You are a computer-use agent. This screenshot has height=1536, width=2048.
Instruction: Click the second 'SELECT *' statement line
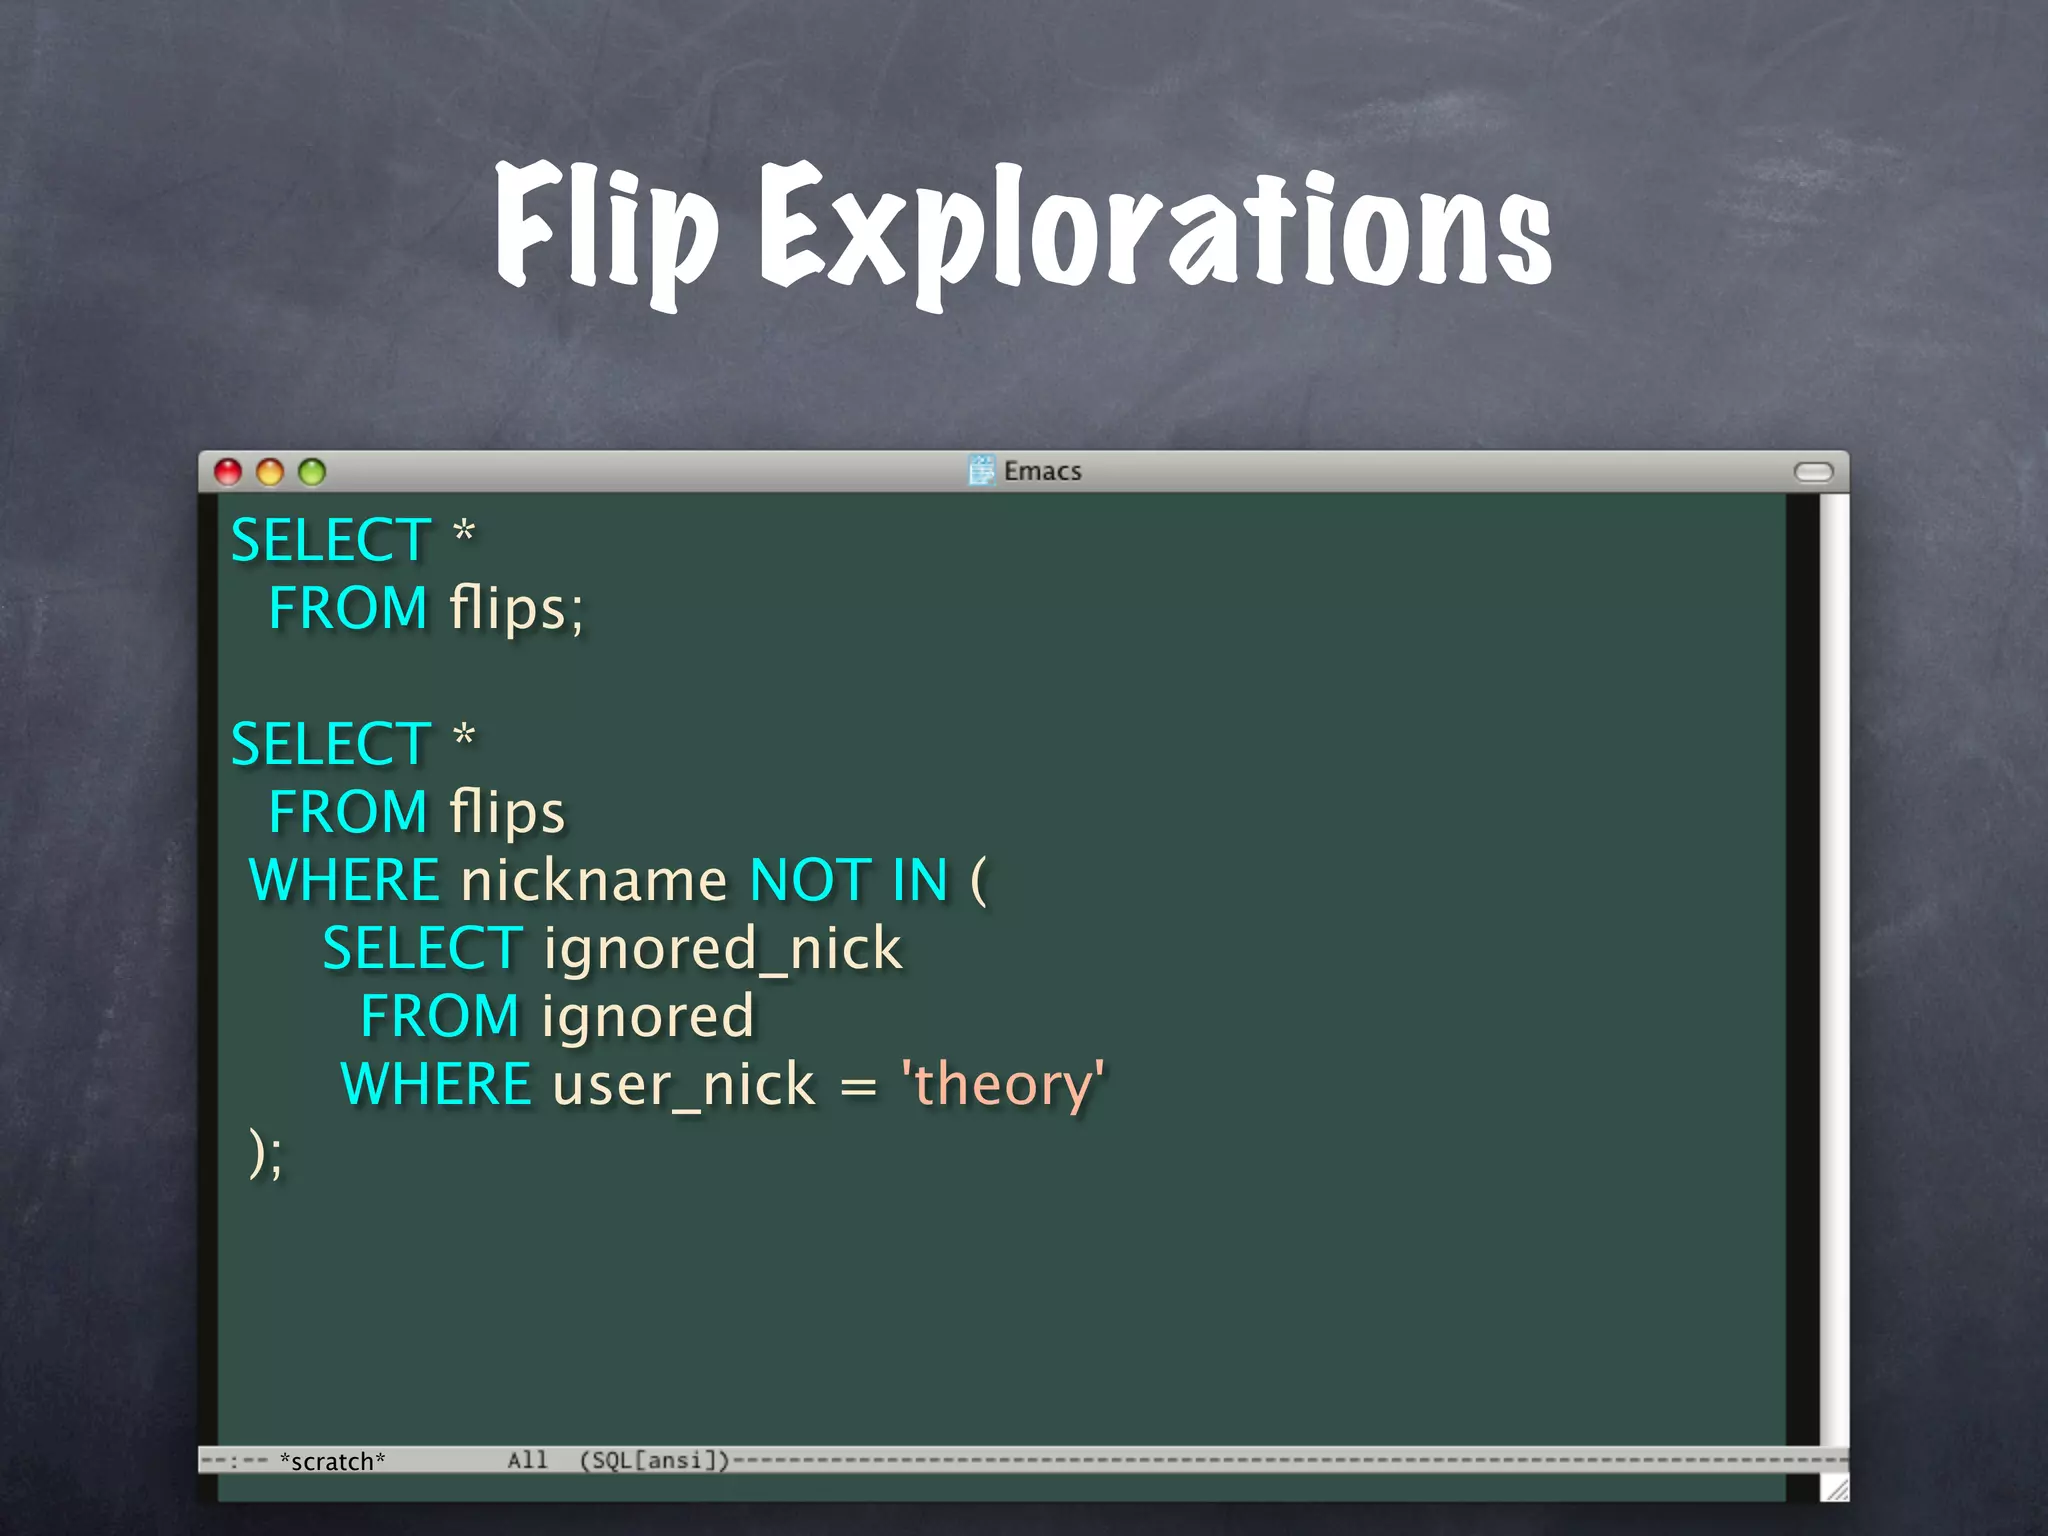click(x=353, y=744)
